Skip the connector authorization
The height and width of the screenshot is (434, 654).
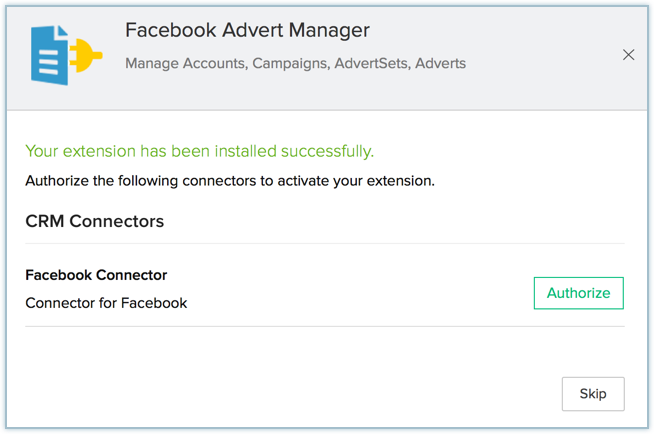pyautogui.click(x=593, y=394)
